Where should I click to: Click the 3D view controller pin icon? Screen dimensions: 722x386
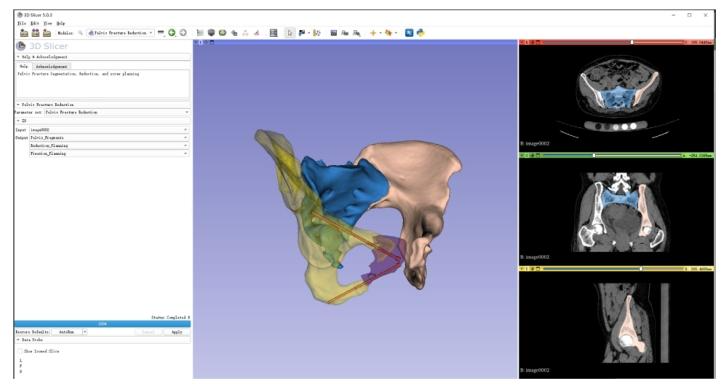click(197, 42)
